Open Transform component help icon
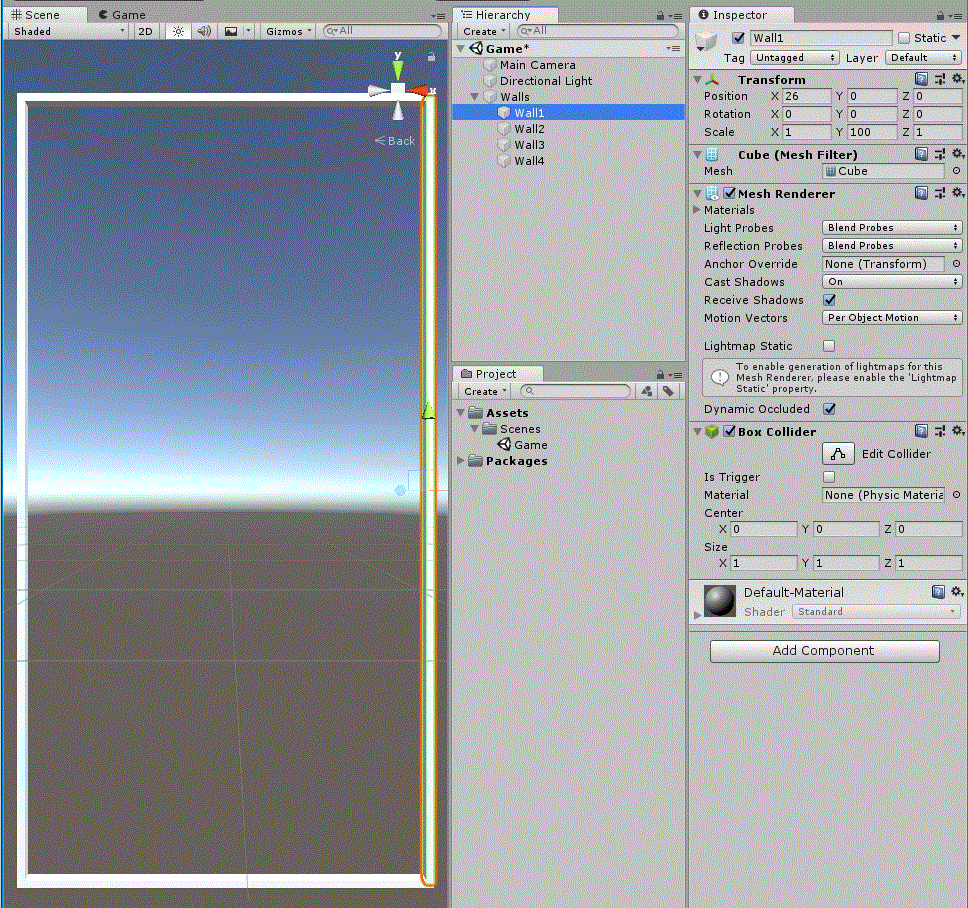 tap(922, 79)
